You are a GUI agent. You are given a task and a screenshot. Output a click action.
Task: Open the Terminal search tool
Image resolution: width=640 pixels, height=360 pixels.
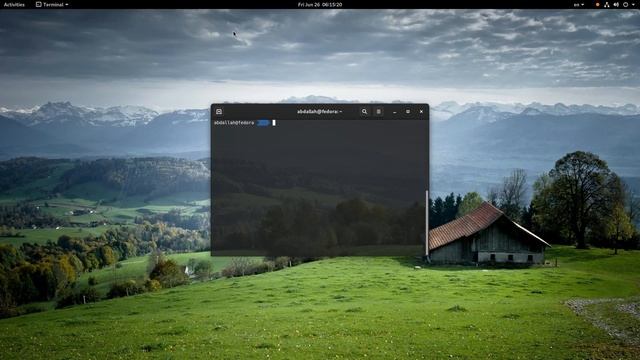pyautogui.click(x=364, y=111)
